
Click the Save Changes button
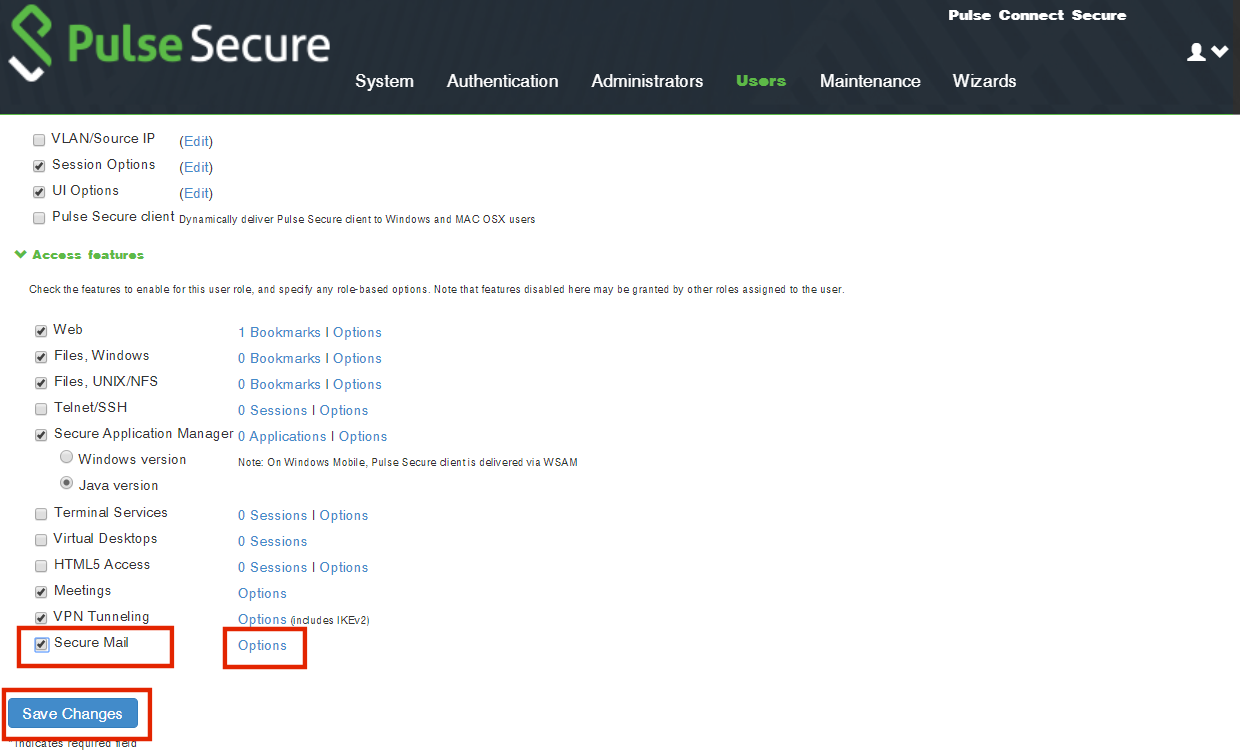[x=72, y=714]
